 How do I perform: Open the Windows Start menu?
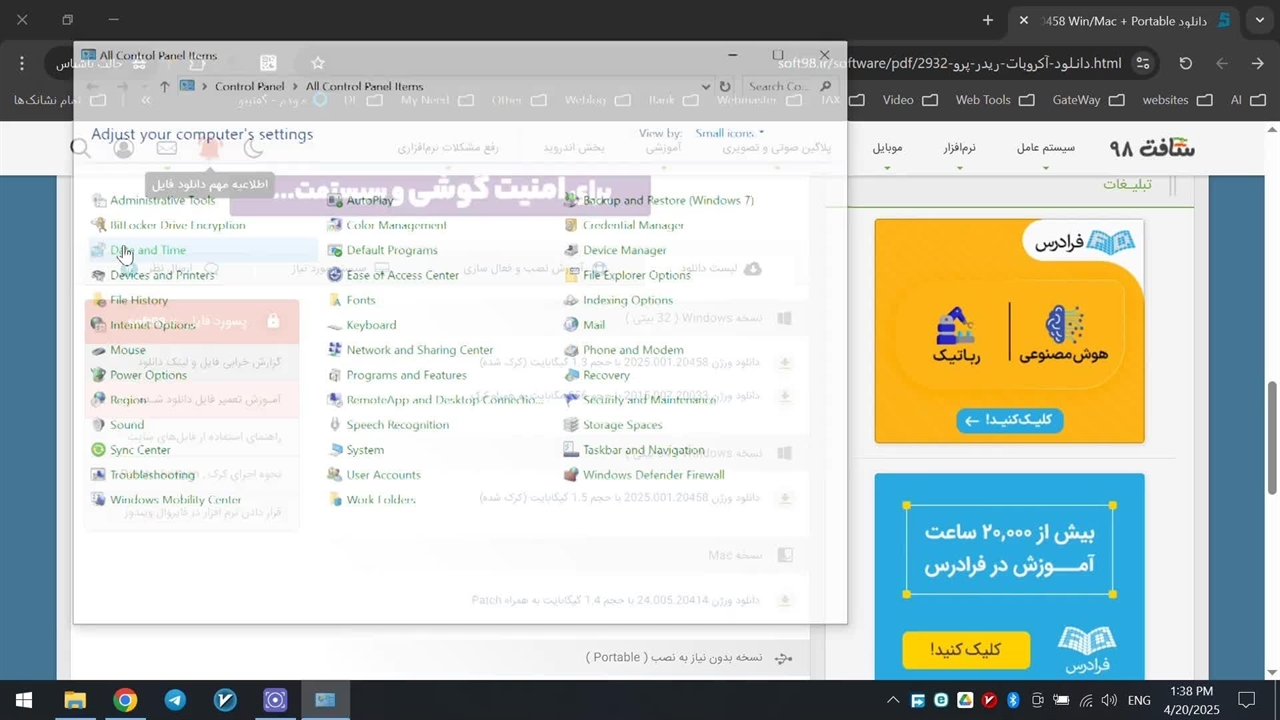24,700
